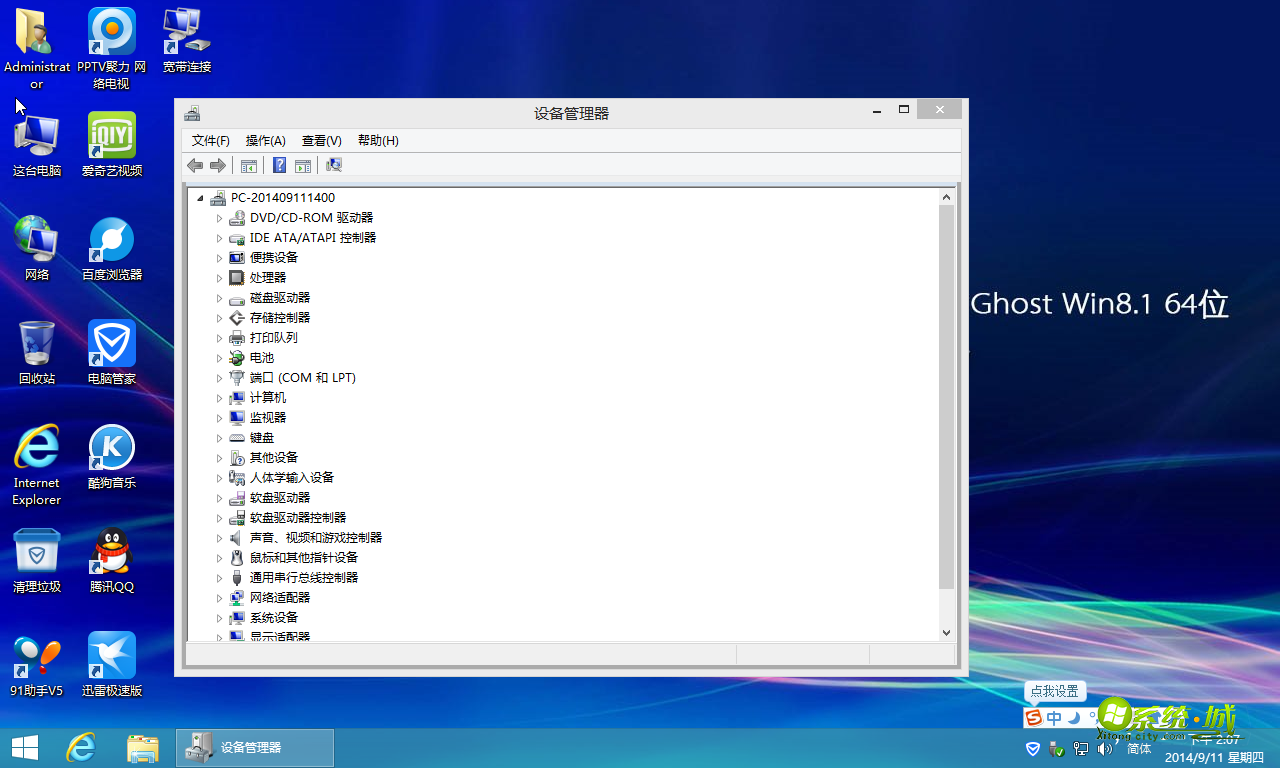Click the forward navigation arrow in Device Manager
This screenshot has width=1280, height=768.
tap(218, 165)
